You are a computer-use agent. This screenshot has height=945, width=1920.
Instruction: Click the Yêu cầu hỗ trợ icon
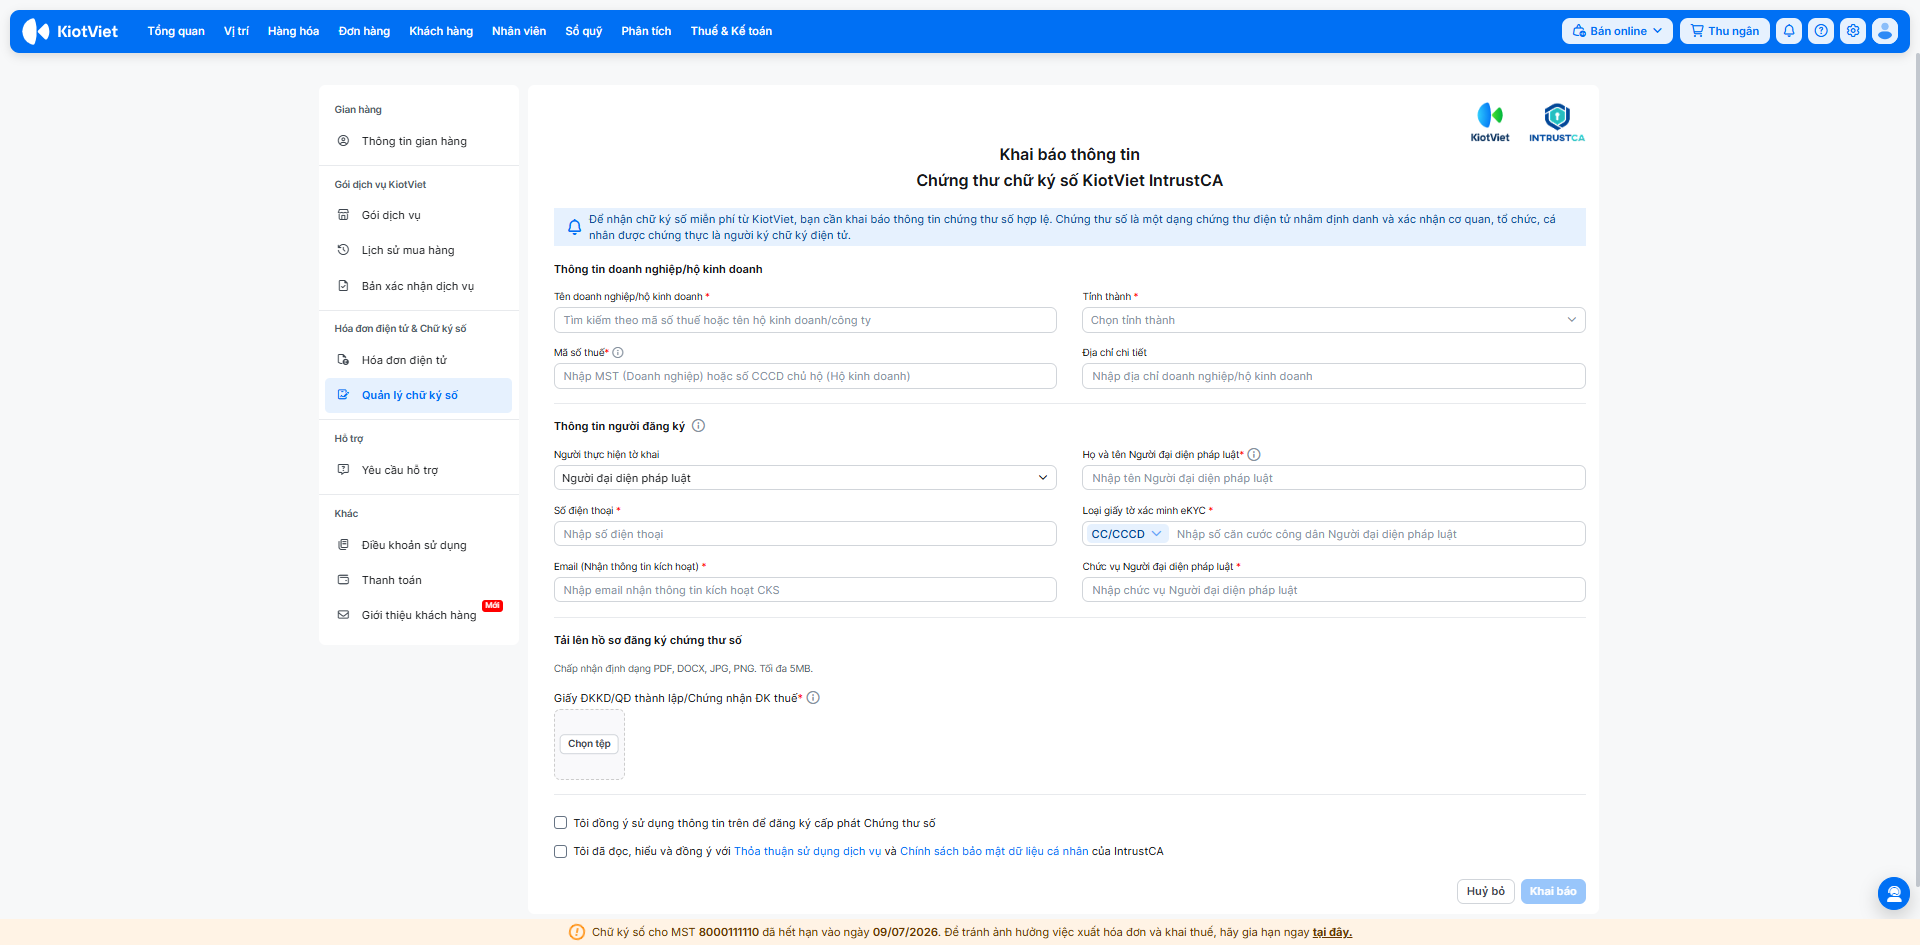point(343,470)
